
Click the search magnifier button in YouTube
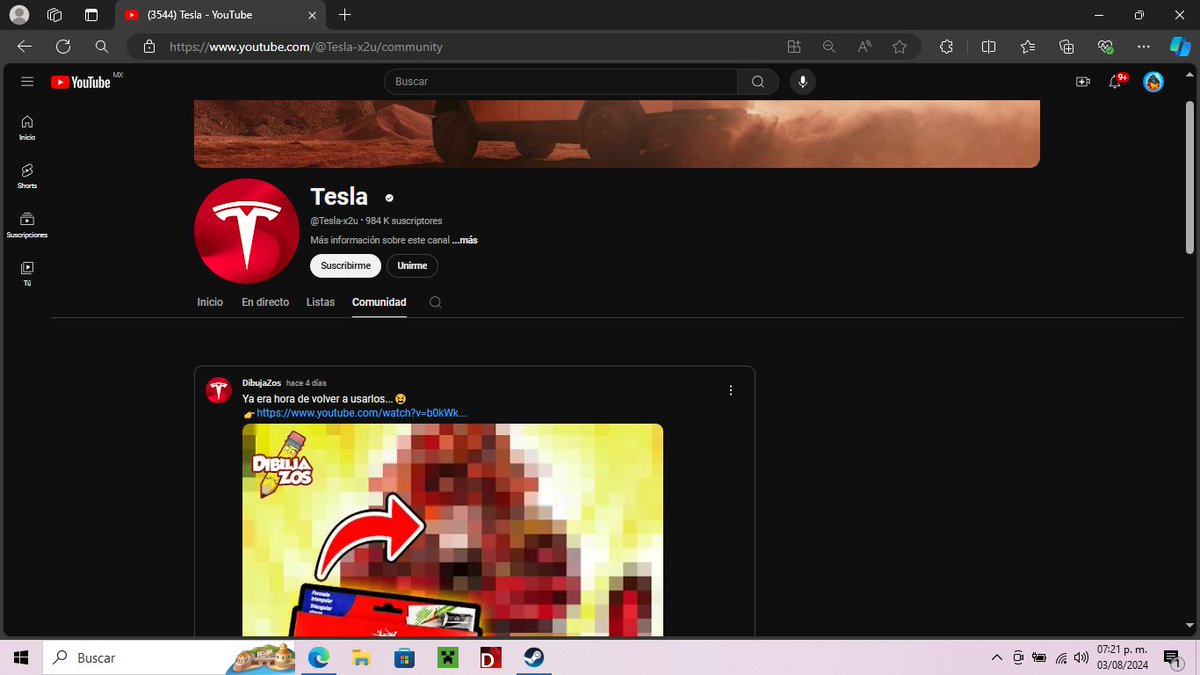pyautogui.click(x=758, y=82)
